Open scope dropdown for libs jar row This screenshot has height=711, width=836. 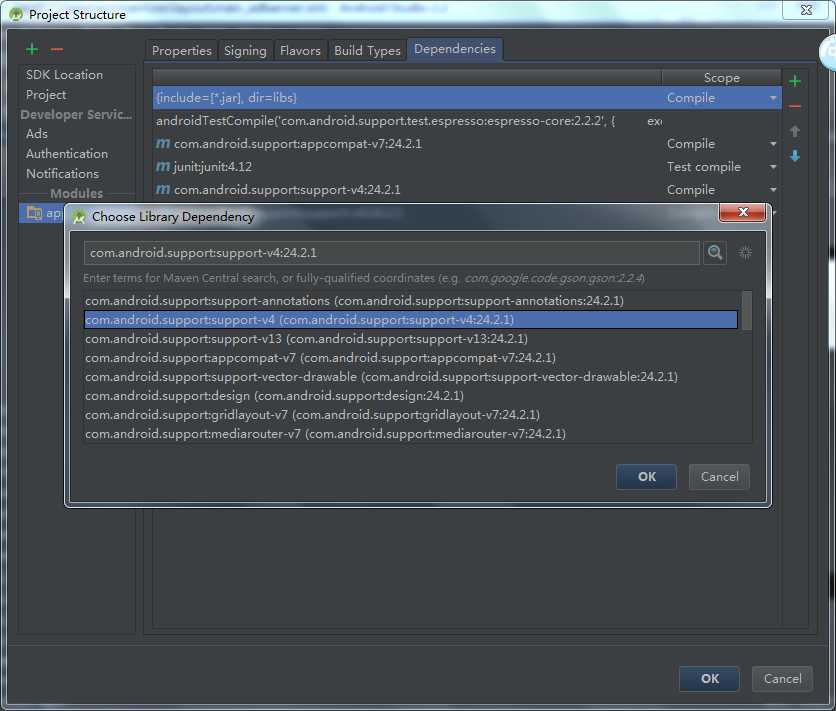(x=773, y=98)
